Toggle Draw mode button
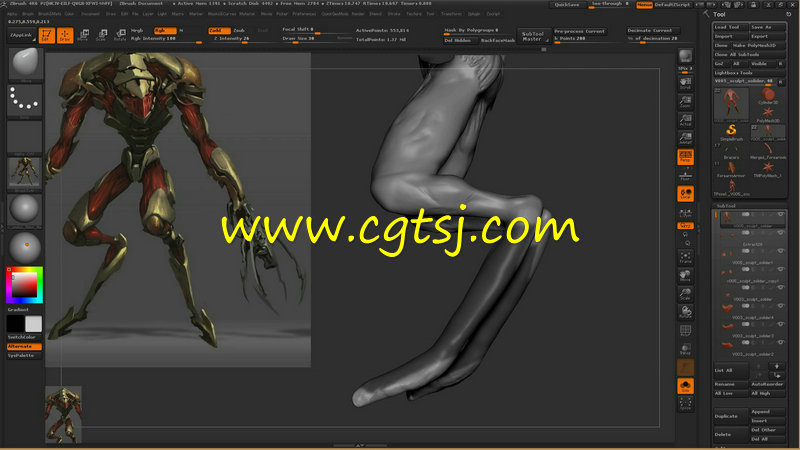Image resolution: width=800 pixels, height=450 pixels. coord(65,35)
